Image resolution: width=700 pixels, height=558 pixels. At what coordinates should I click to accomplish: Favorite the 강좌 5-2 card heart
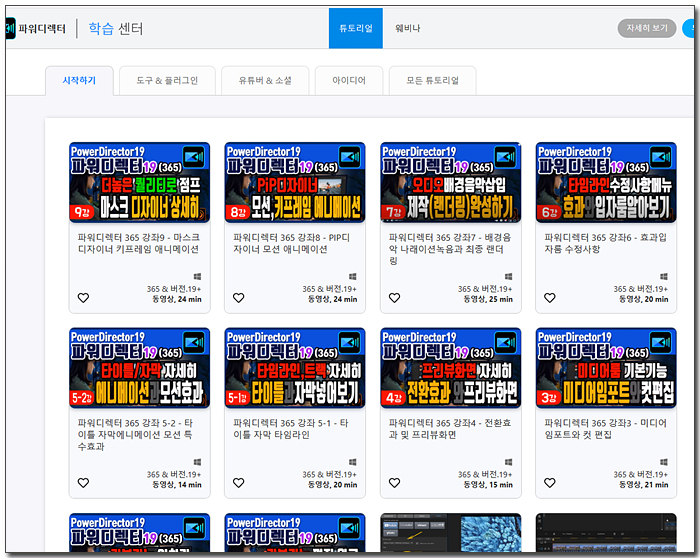coord(83,483)
